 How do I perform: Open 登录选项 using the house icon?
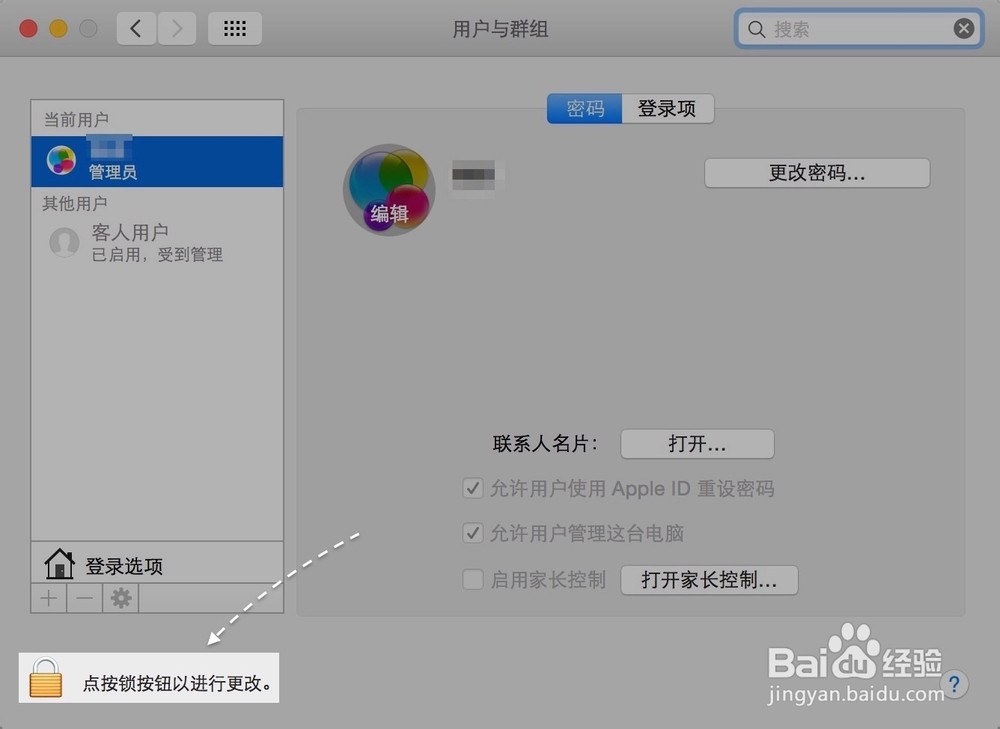coord(60,562)
